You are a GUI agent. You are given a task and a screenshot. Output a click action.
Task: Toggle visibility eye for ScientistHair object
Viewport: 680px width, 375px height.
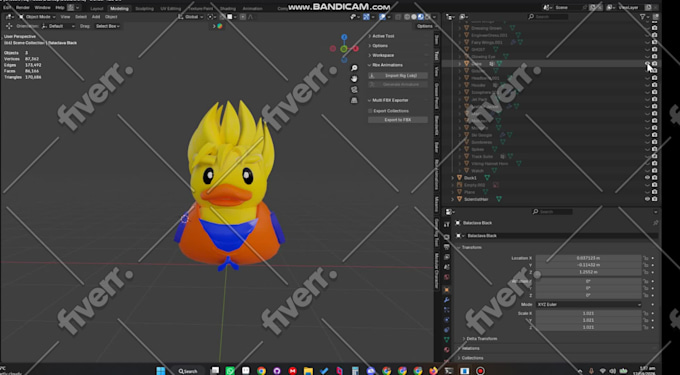tap(647, 199)
